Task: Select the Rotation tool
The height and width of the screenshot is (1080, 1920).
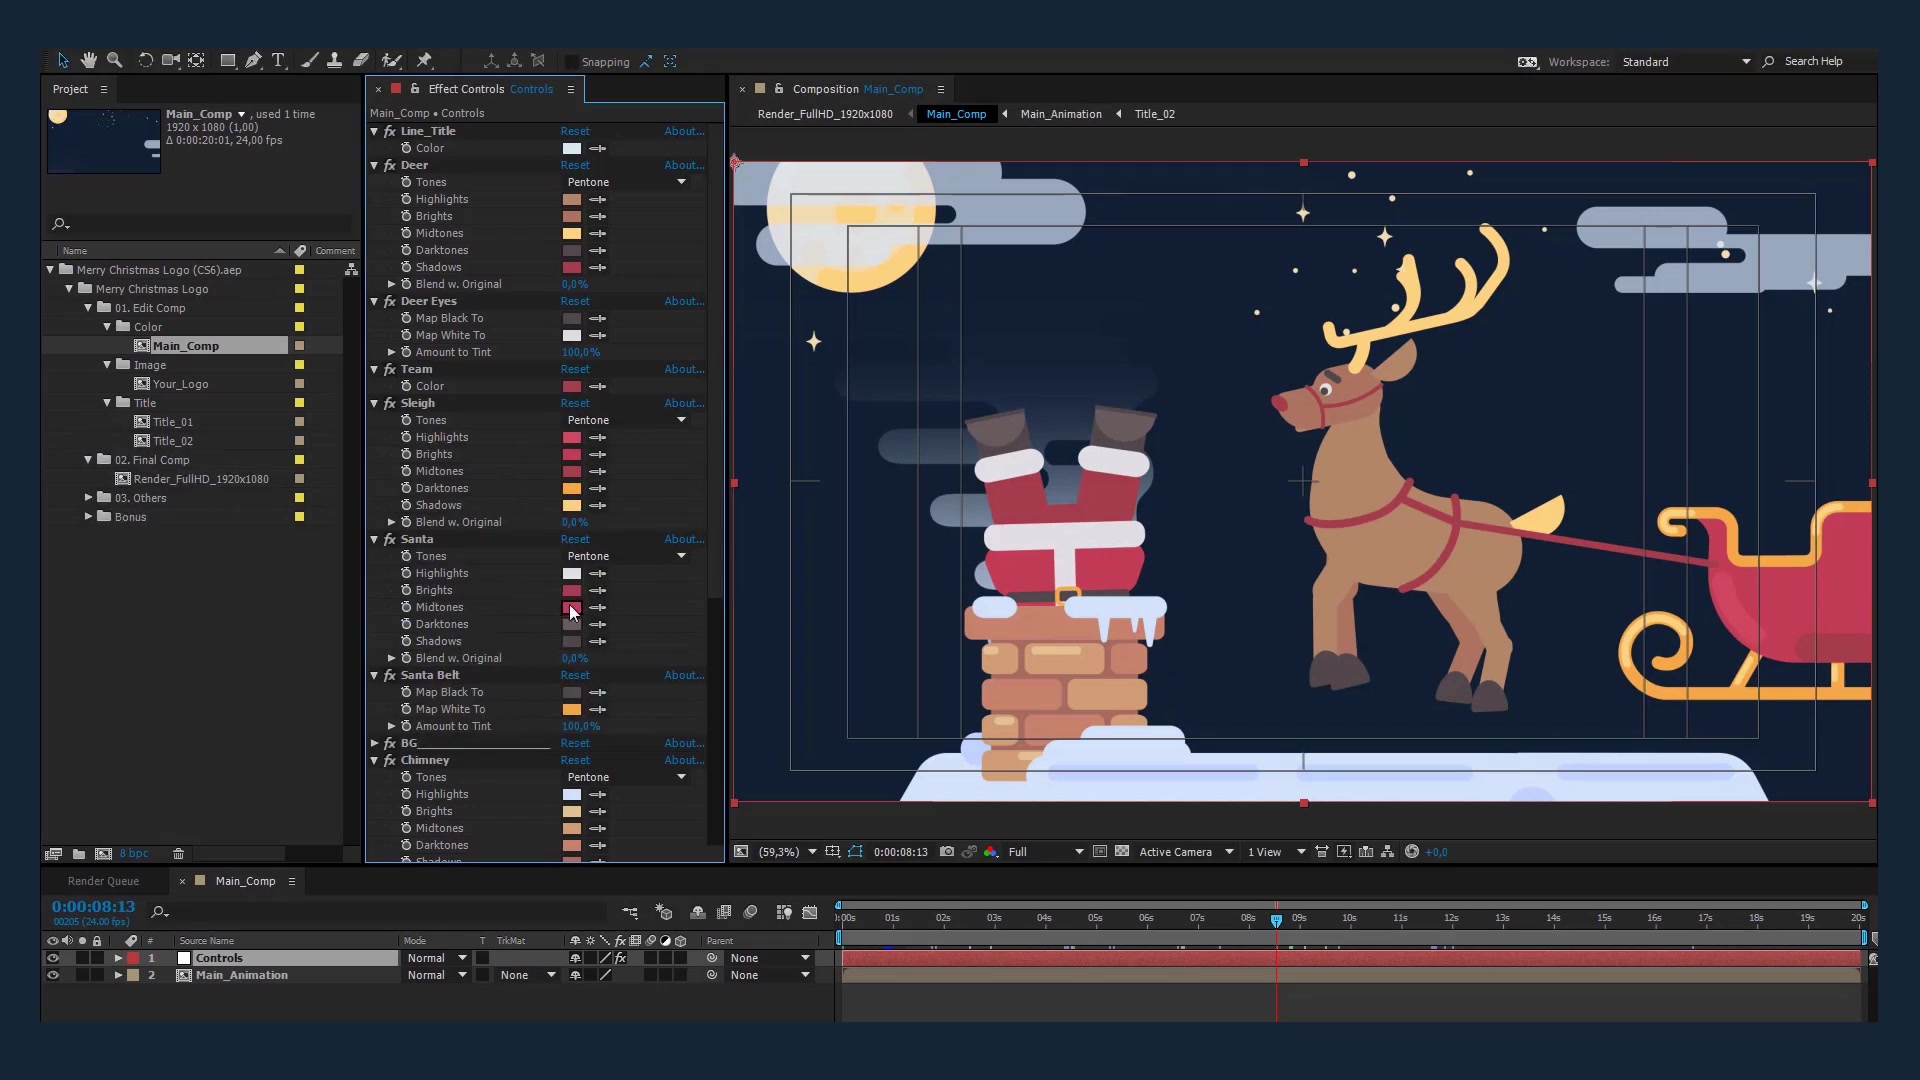Action: (145, 61)
